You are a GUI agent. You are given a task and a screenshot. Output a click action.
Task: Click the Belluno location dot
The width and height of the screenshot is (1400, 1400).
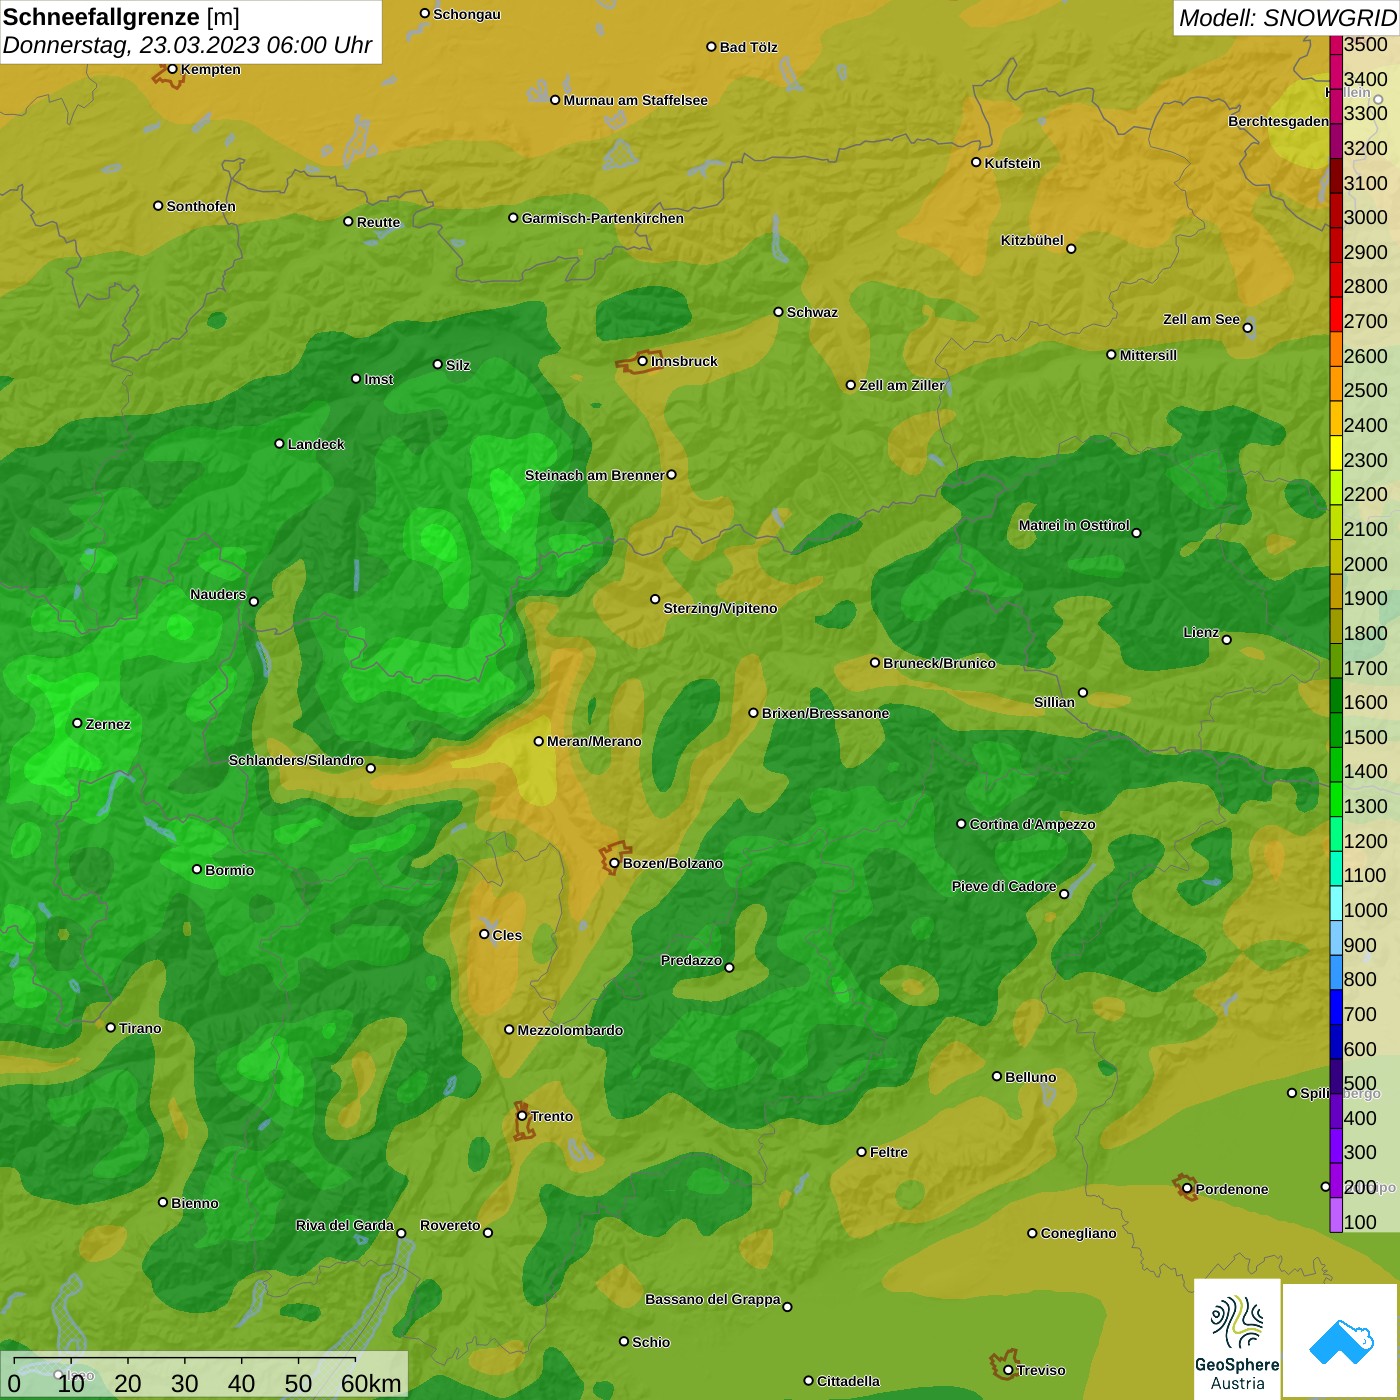(996, 1076)
